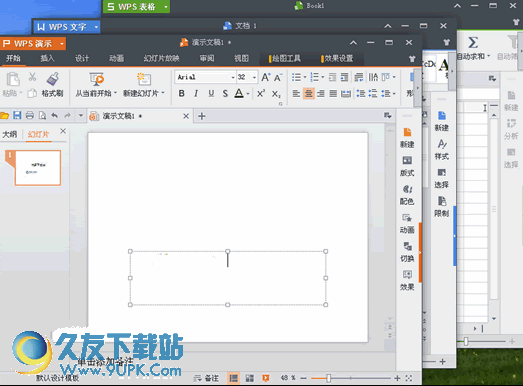Select the Format Painter (格式刷) tool

pos(52,85)
